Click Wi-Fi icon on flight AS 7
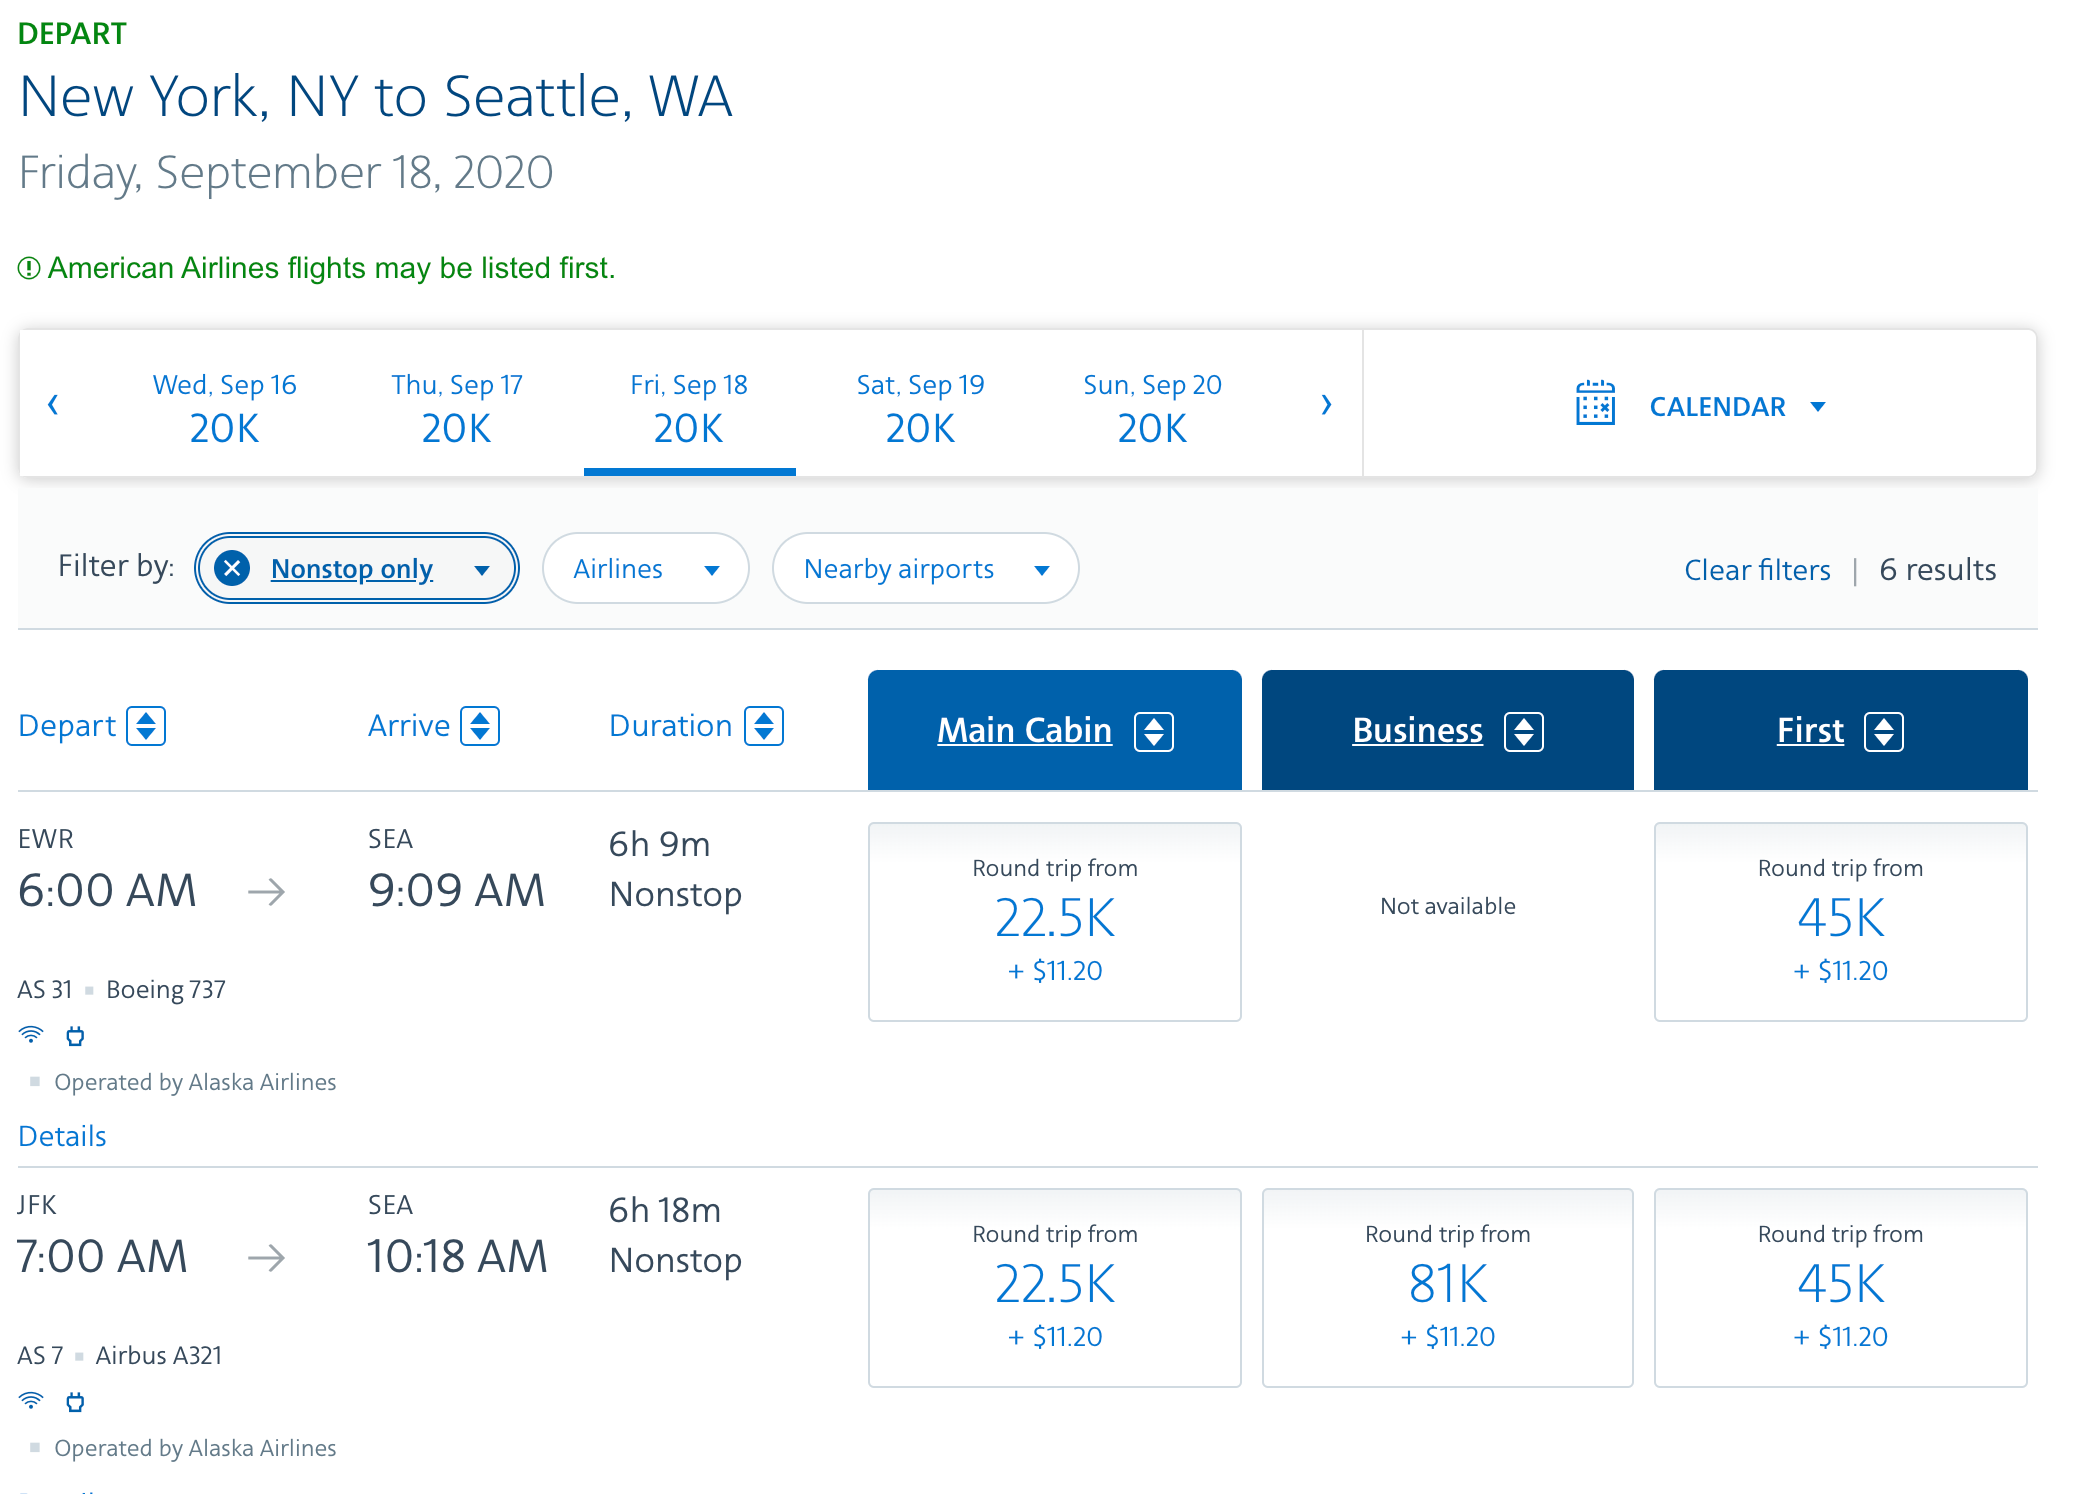2094x1494 pixels. tap(31, 1400)
